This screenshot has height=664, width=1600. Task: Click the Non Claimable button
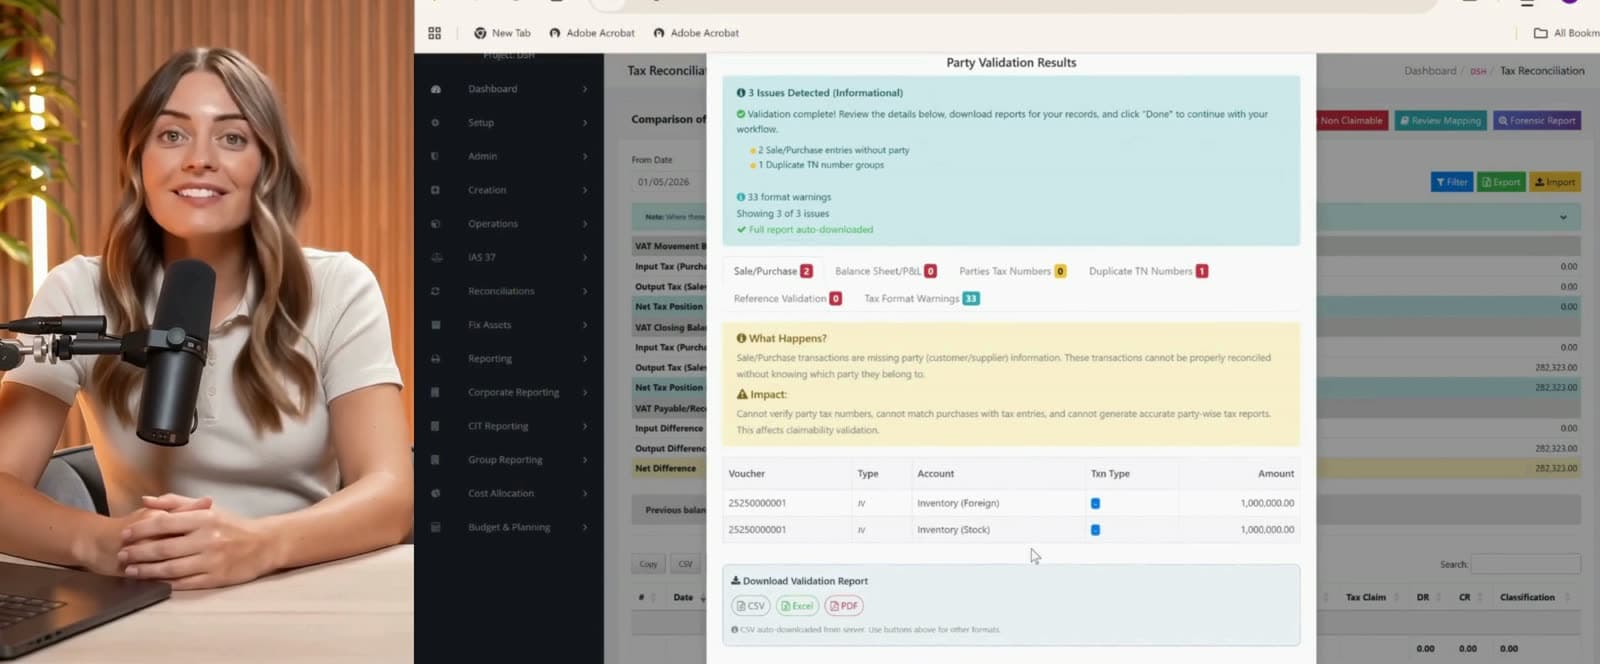pyautogui.click(x=1351, y=121)
